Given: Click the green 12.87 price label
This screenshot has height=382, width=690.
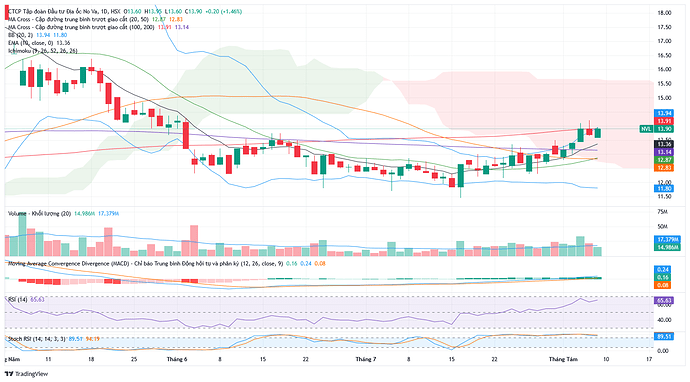Looking at the screenshot, I should (x=664, y=160).
